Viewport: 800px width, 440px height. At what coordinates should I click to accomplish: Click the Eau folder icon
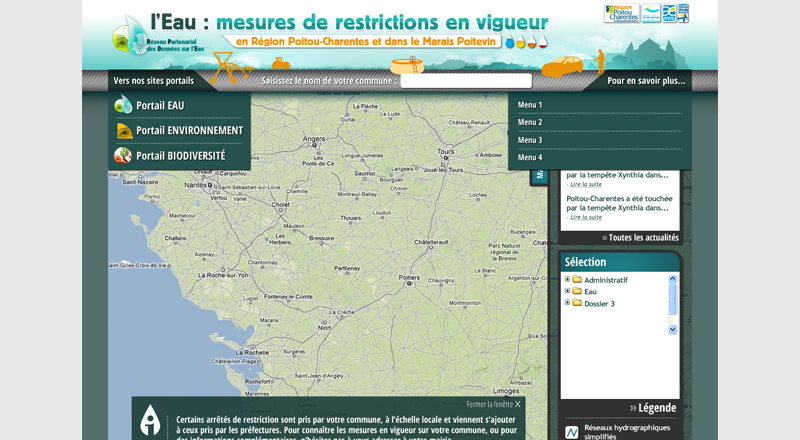pyautogui.click(x=577, y=291)
